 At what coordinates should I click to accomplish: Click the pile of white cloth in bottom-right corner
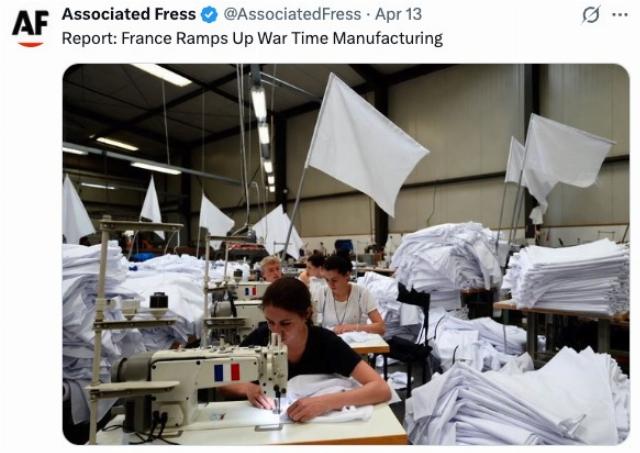[518, 400]
